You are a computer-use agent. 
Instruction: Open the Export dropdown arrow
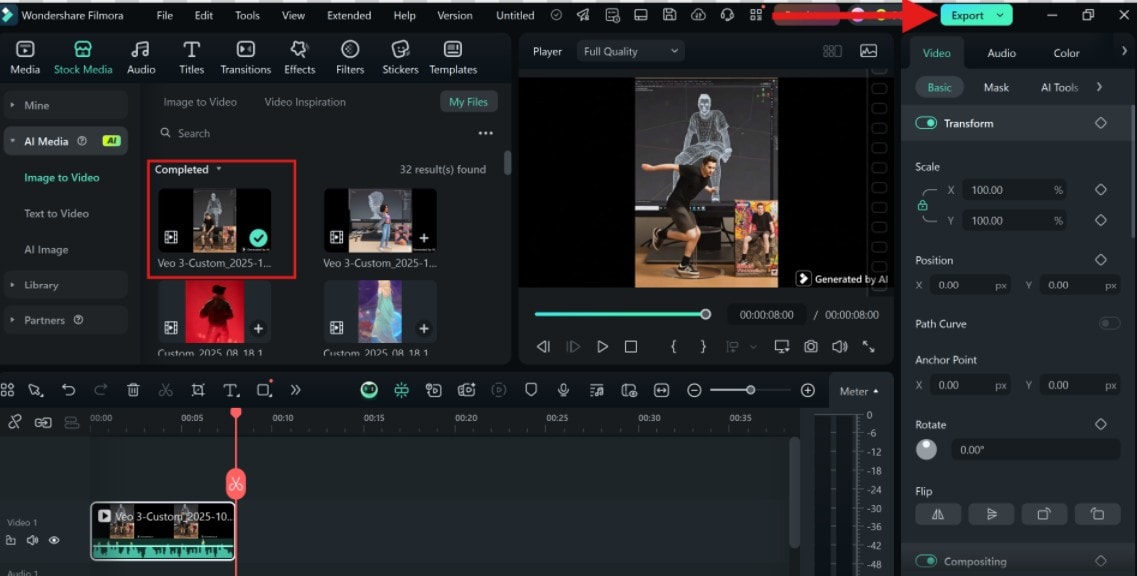click(1000, 15)
